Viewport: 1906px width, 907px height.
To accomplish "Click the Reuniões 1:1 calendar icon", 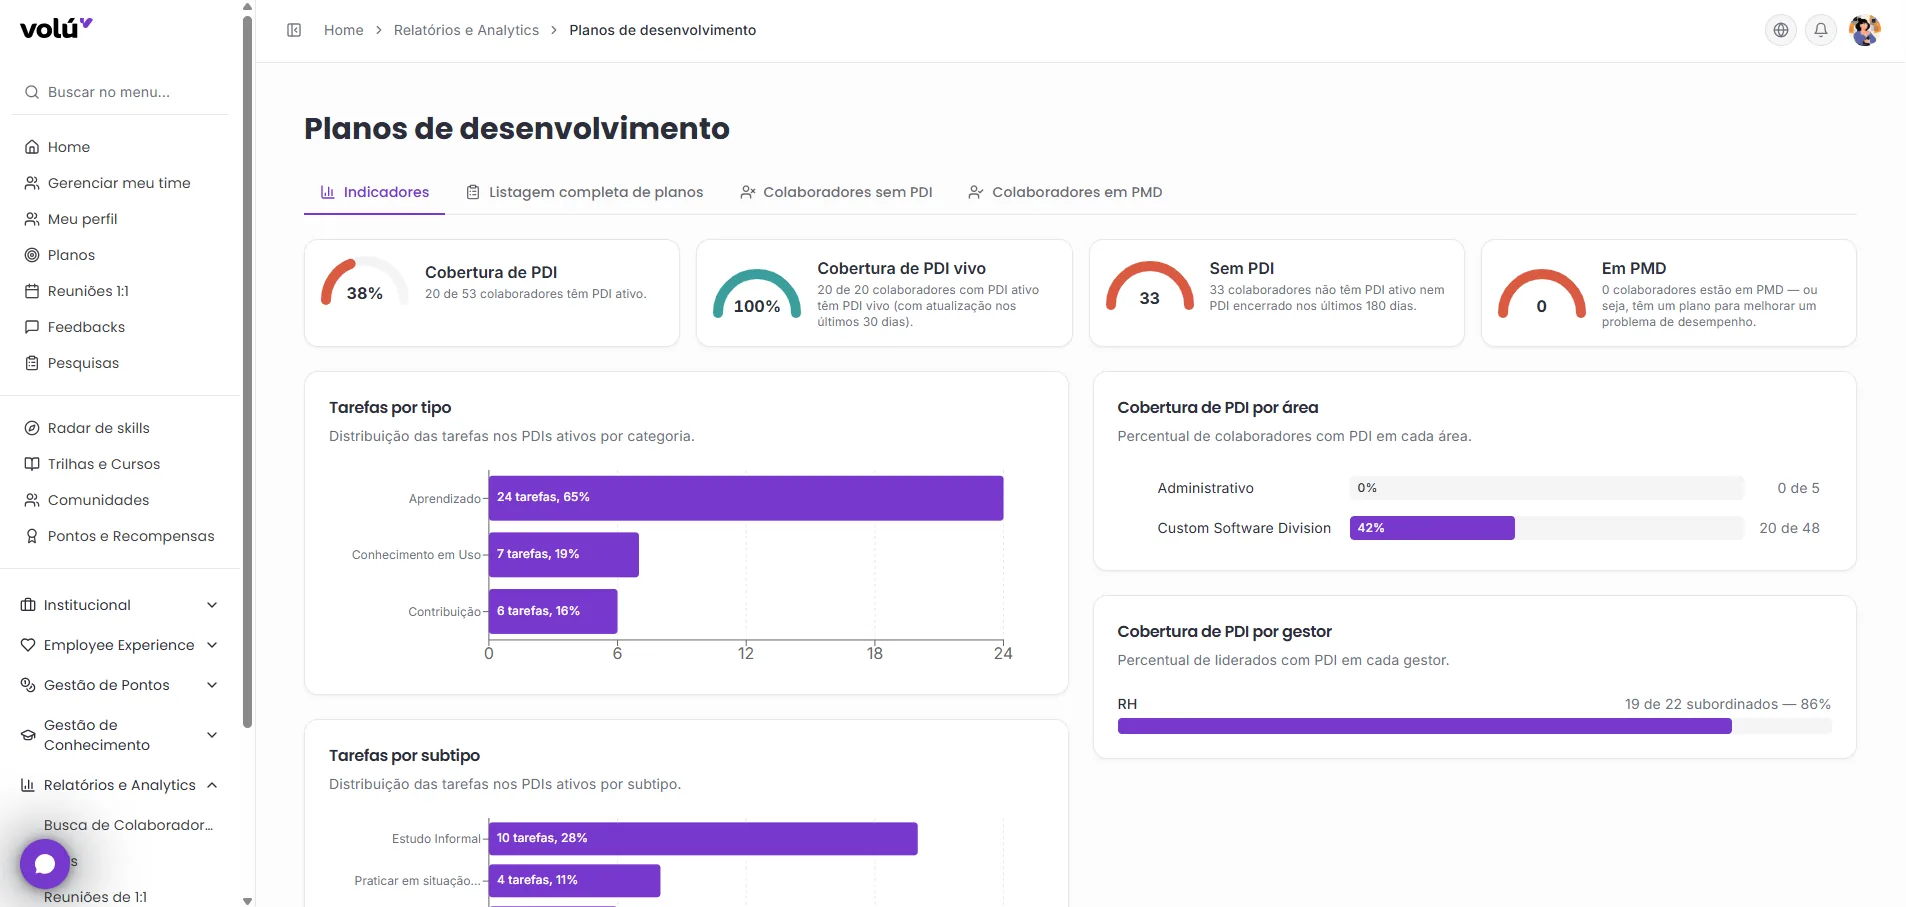I will tap(32, 291).
